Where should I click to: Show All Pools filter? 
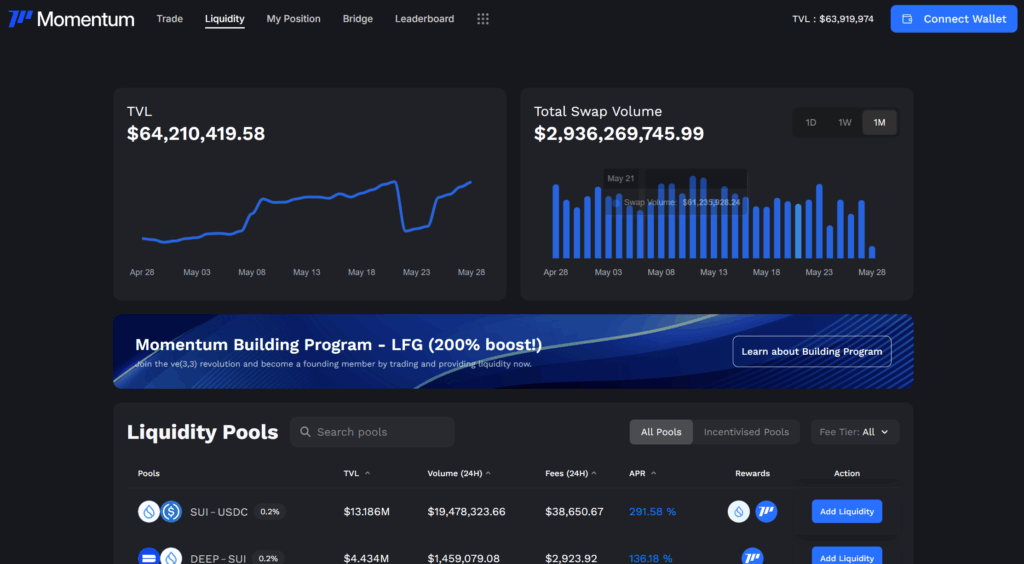click(x=661, y=432)
